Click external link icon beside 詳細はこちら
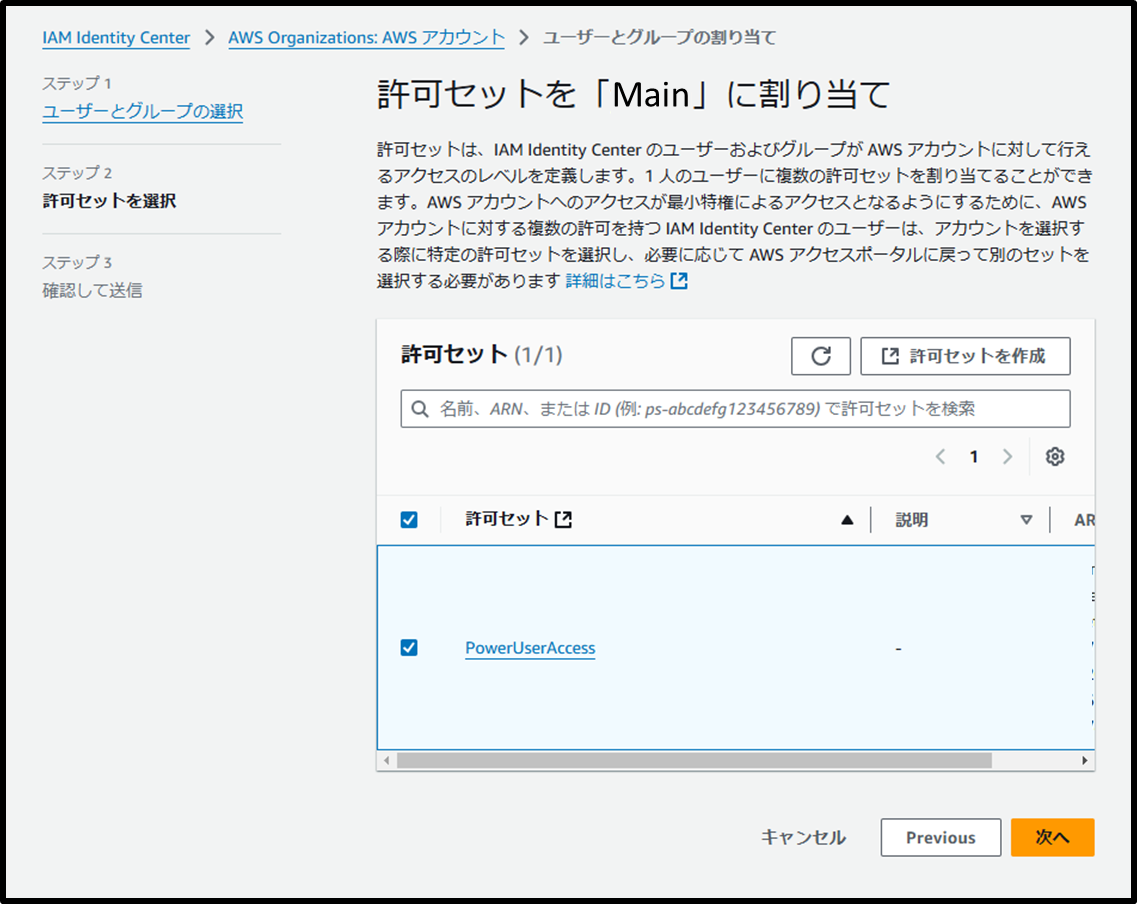1137x904 pixels. click(679, 281)
